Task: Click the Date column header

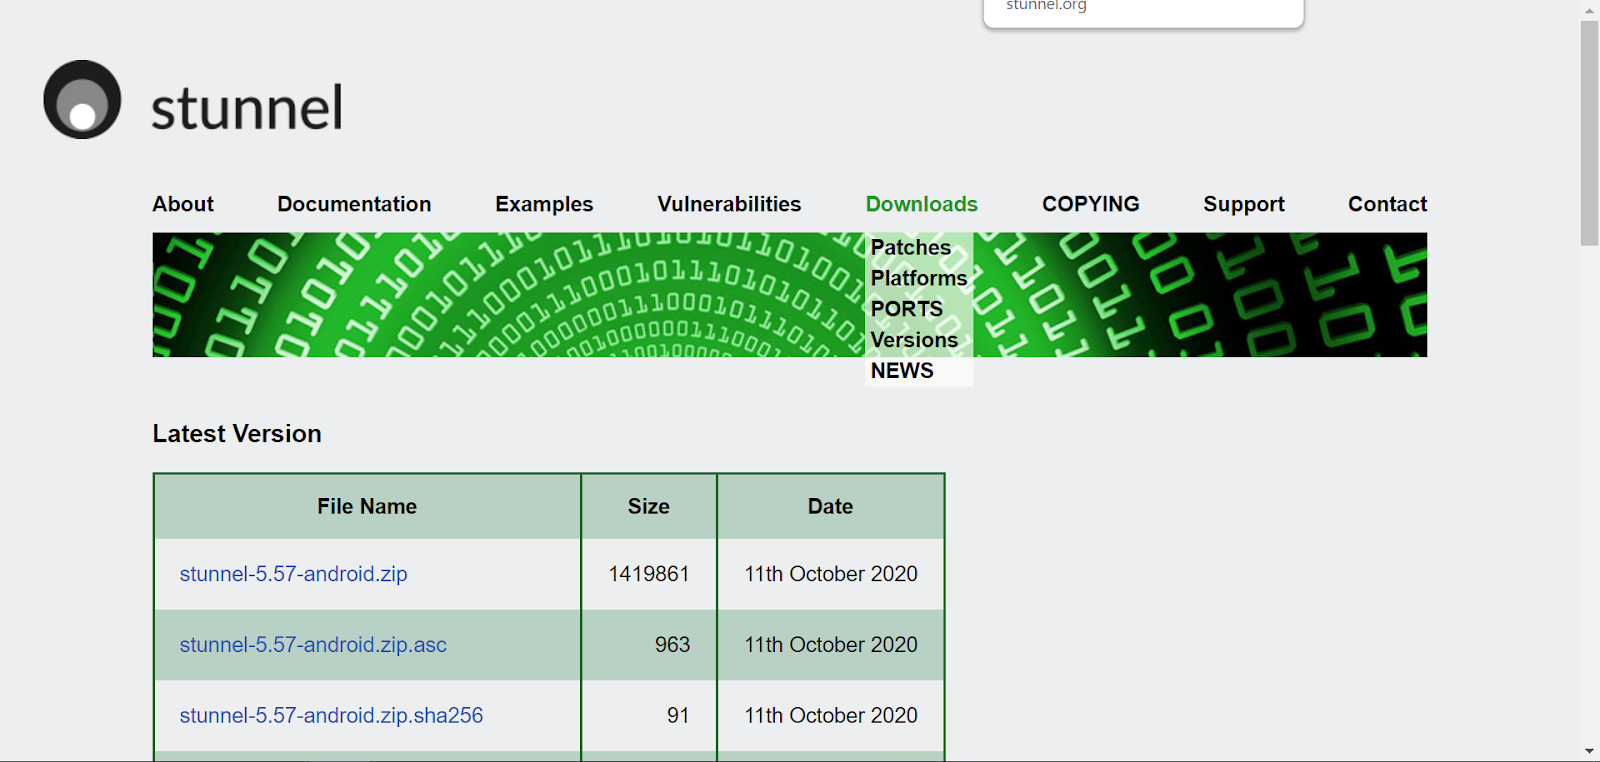Action: pos(831,507)
